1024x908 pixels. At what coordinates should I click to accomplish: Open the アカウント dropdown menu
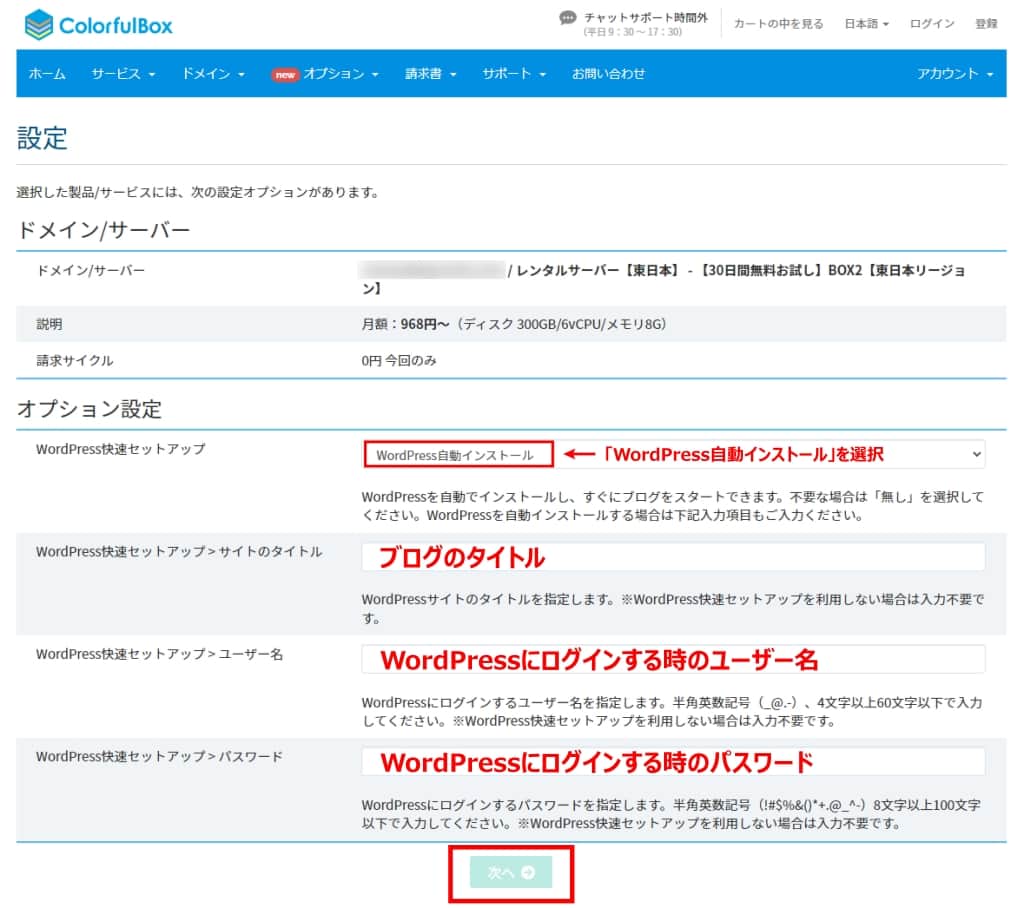tap(955, 74)
